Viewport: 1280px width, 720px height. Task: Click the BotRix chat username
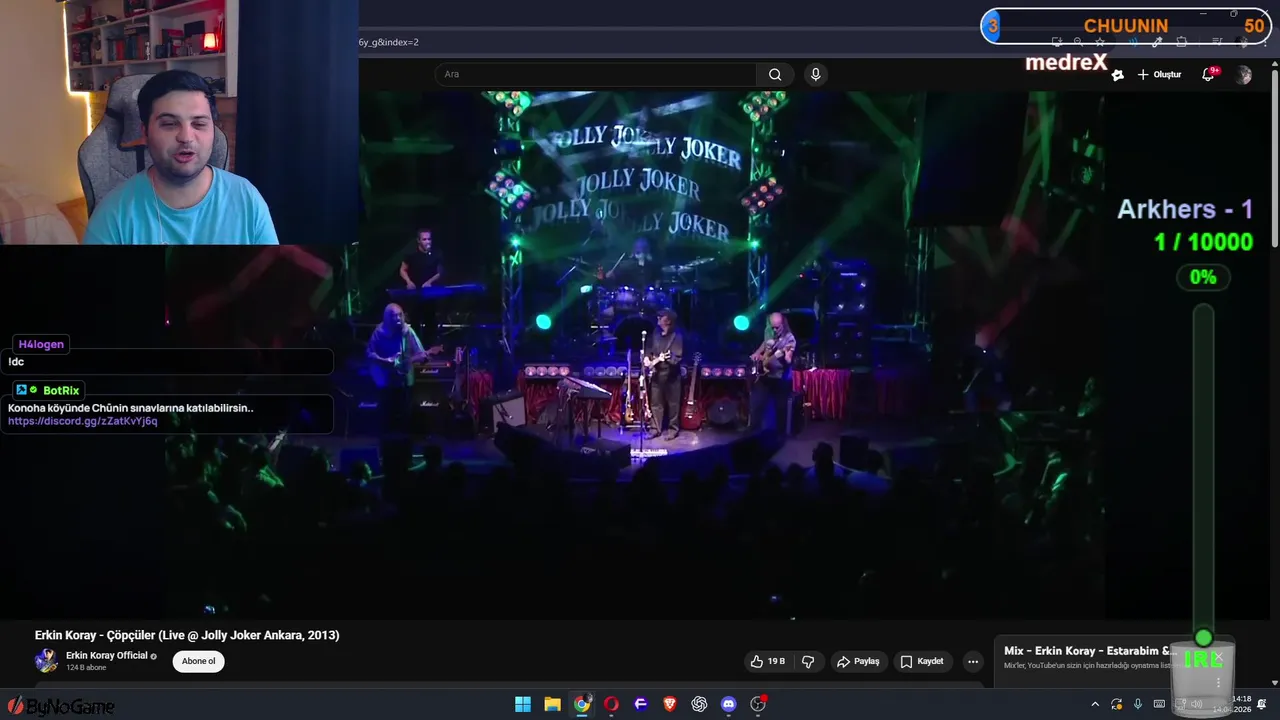point(61,390)
